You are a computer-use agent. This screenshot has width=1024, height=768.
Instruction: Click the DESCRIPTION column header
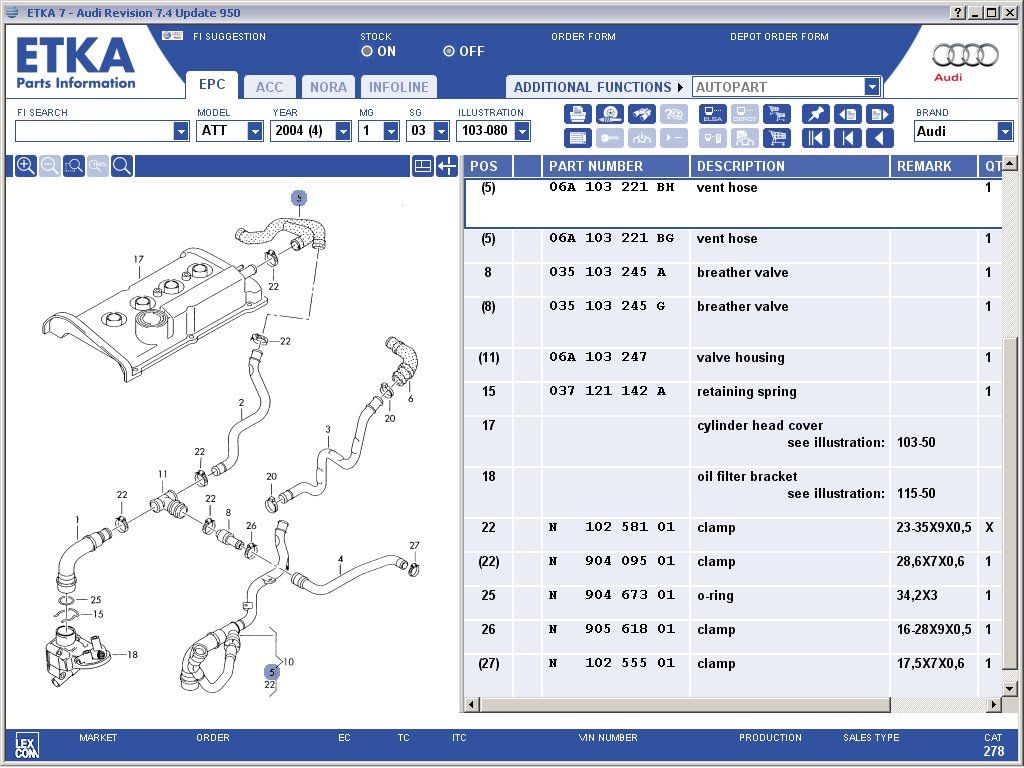point(790,166)
